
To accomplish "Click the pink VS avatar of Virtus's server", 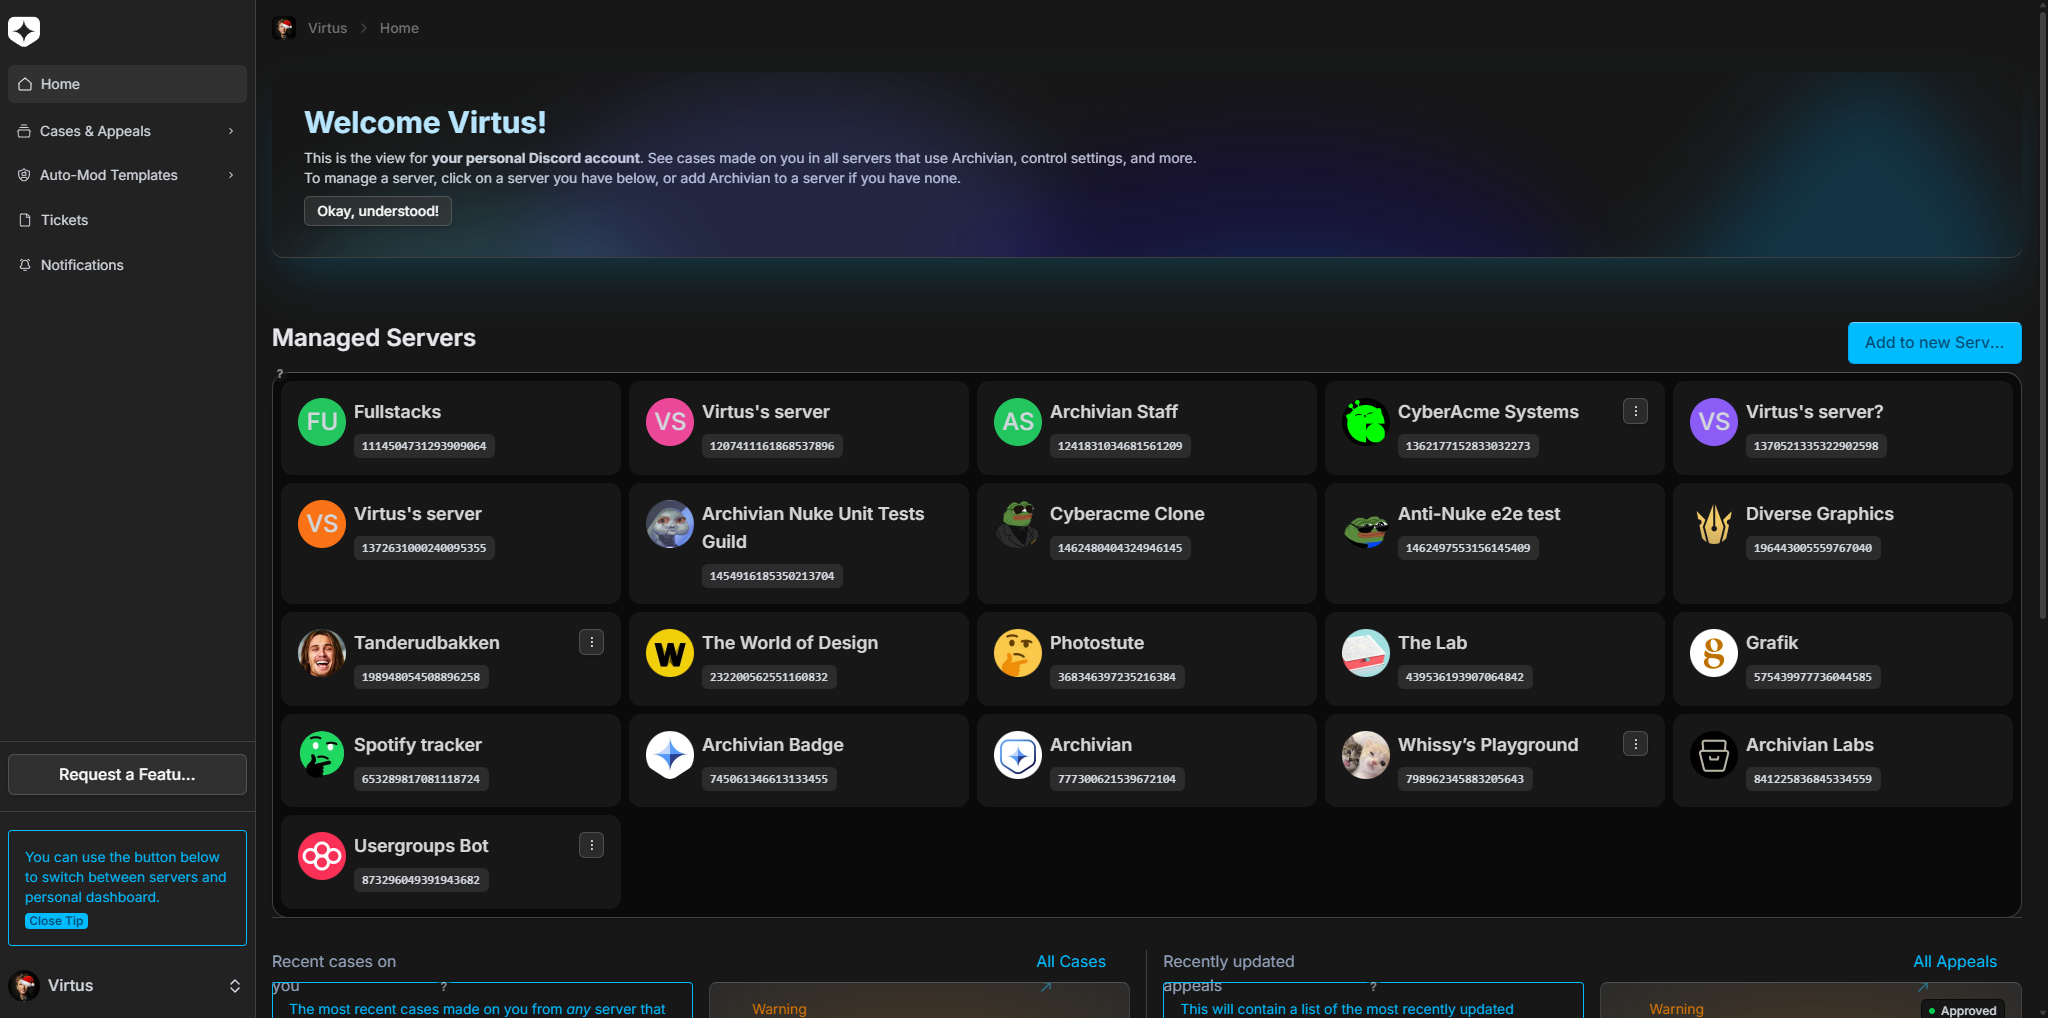I will point(670,422).
